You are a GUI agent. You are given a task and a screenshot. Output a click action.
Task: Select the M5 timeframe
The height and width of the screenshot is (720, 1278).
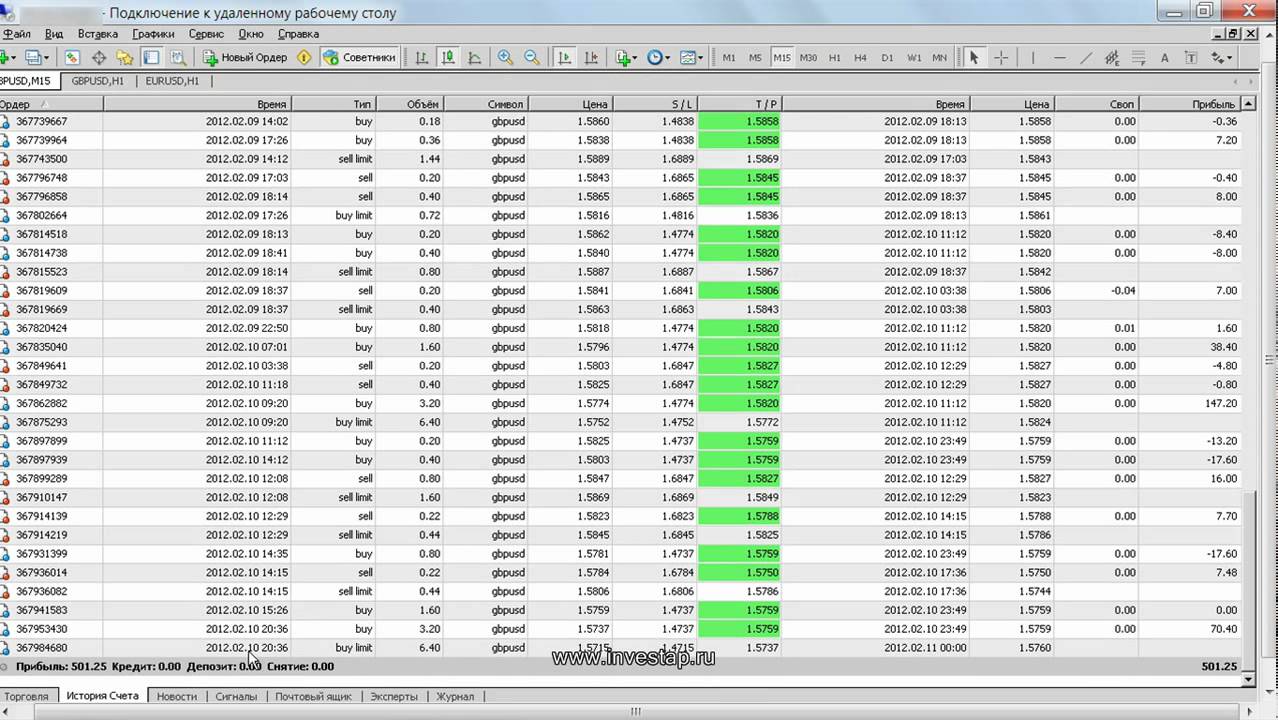[x=755, y=58]
